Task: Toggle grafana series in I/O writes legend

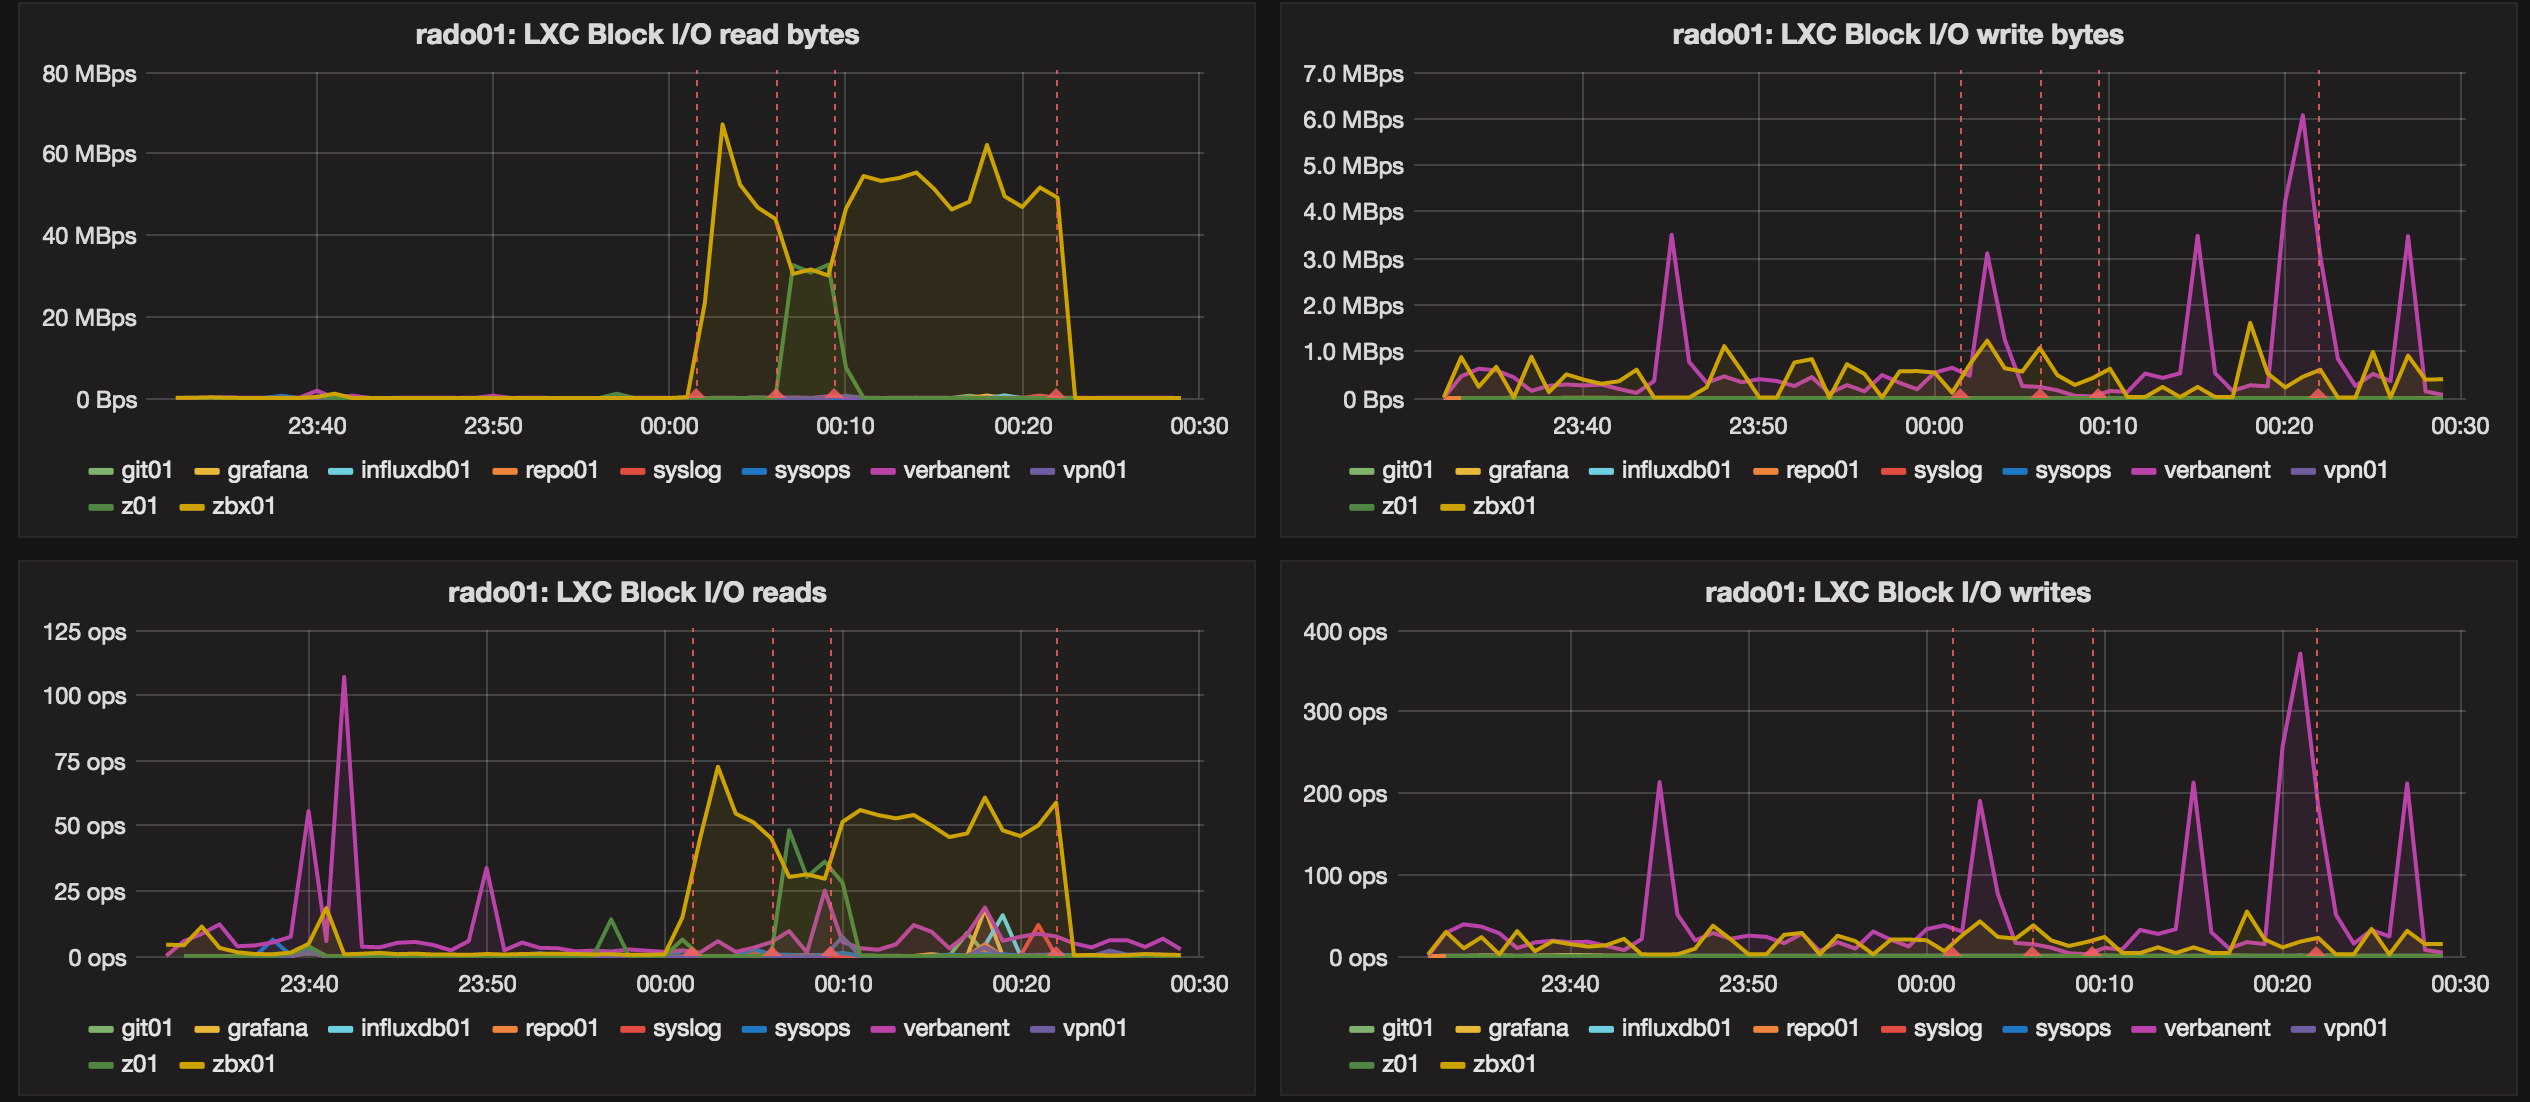Action: (1528, 1028)
